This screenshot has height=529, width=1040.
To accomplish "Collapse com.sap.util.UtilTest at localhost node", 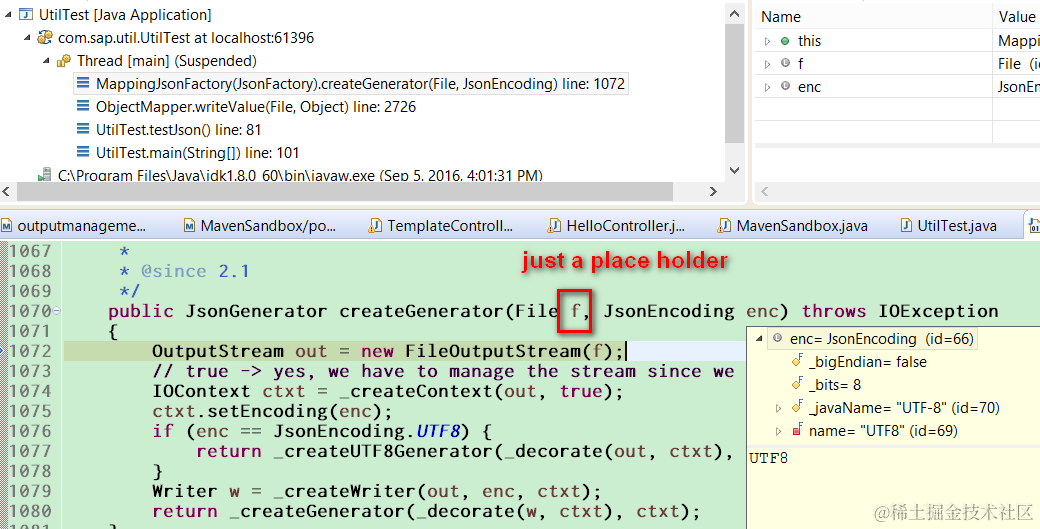I will point(27,38).
